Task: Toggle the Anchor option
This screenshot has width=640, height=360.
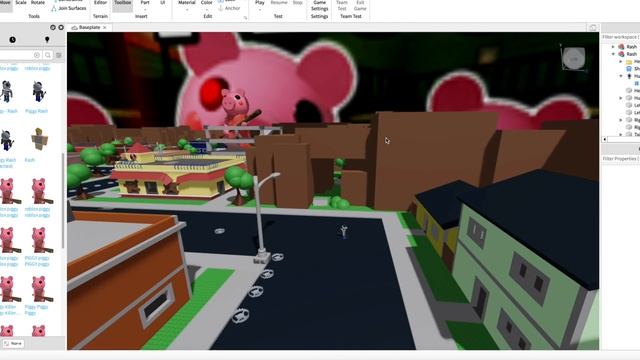Action: [x=229, y=8]
